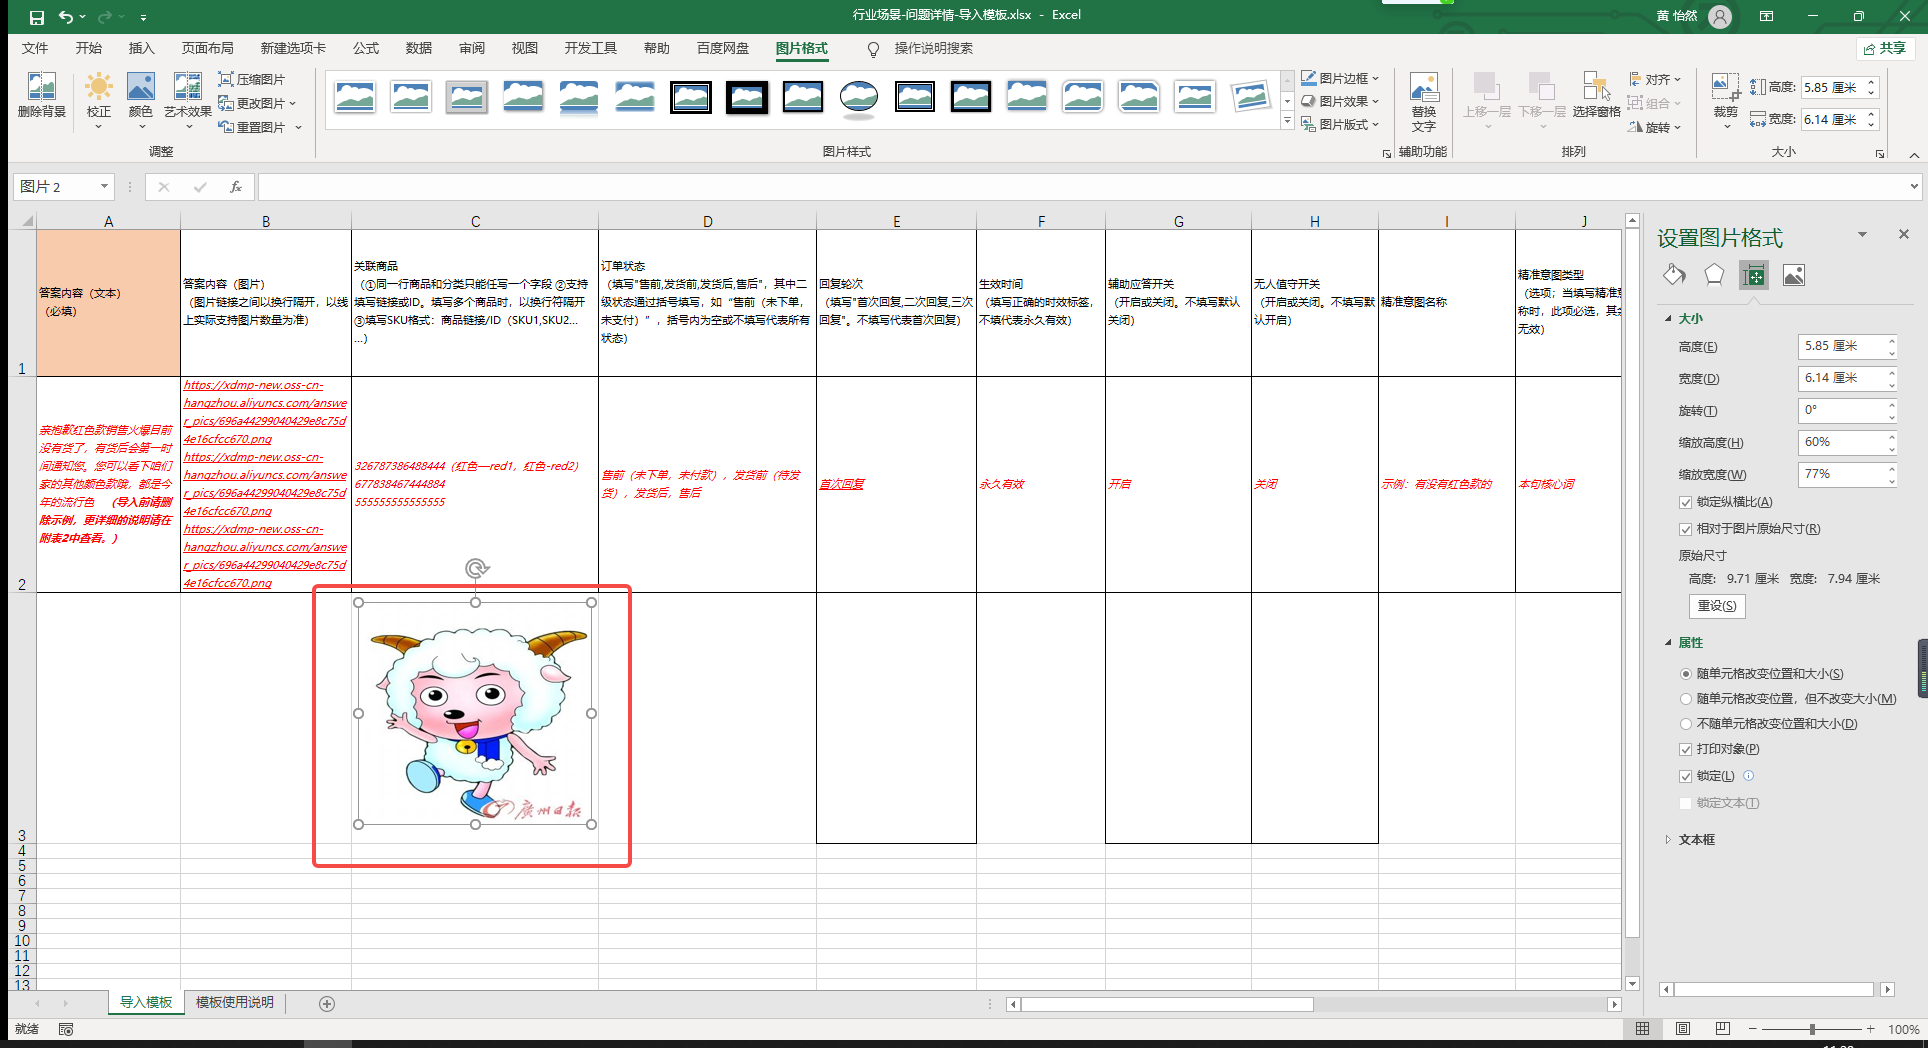Click the Share (共享) button

[x=1885, y=48]
